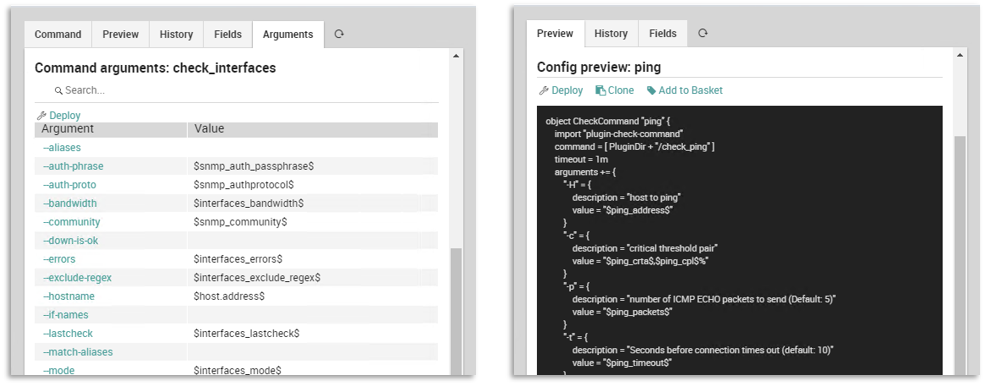The image size is (985, 383).
Task: Click the $snmp_community$ value
Action: (x=241, y=222)
